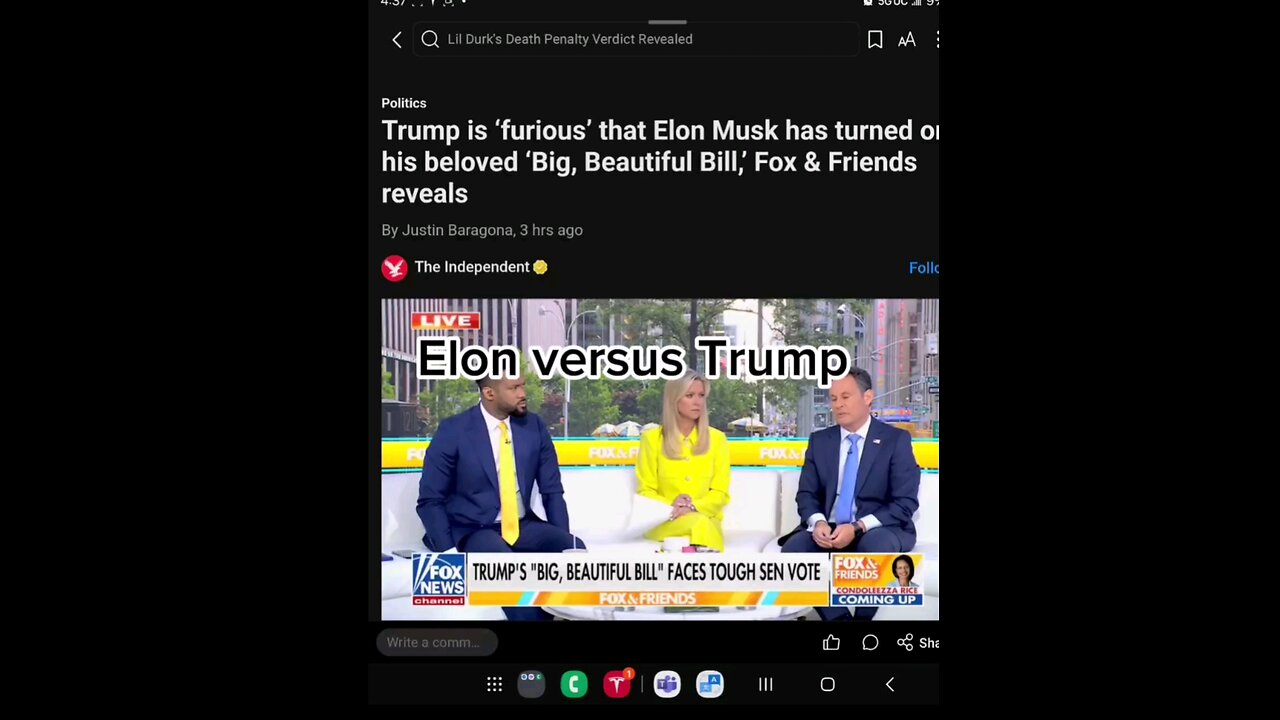Bookmark this article

[x=875, y=39]
